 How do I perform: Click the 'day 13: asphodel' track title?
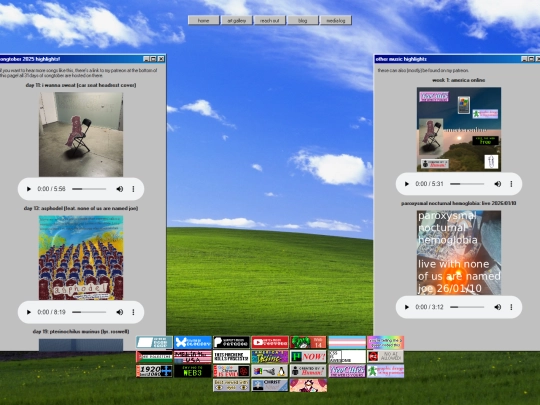[x=81, y=208]
